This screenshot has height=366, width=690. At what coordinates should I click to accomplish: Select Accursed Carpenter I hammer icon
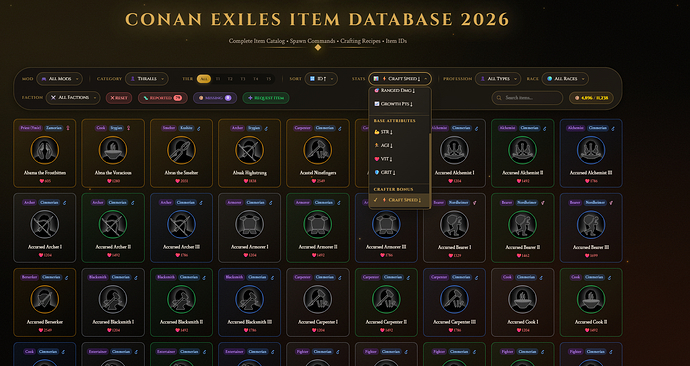tap(318, 299)
